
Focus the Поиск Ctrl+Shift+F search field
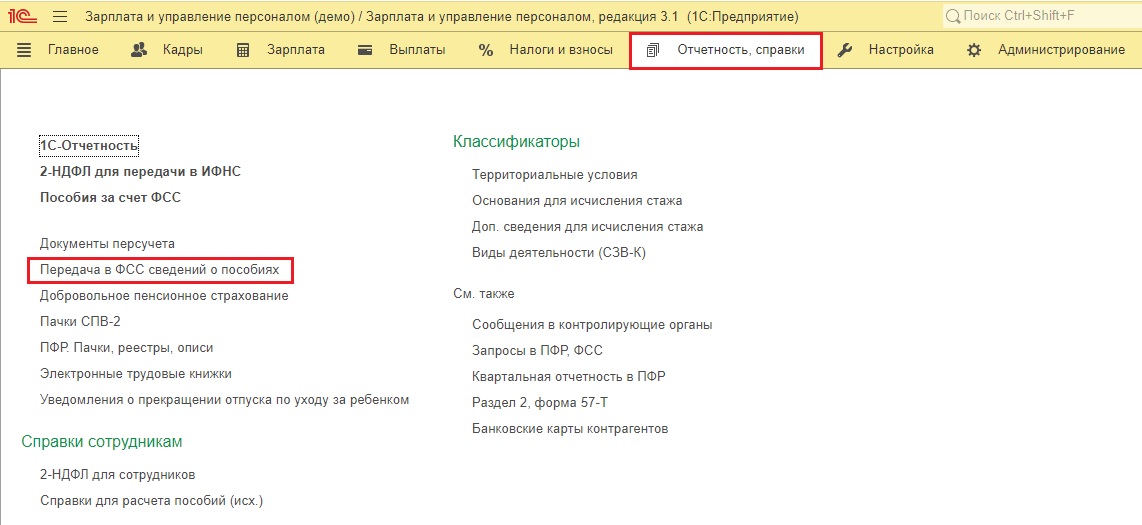[x=1041, y=15]
